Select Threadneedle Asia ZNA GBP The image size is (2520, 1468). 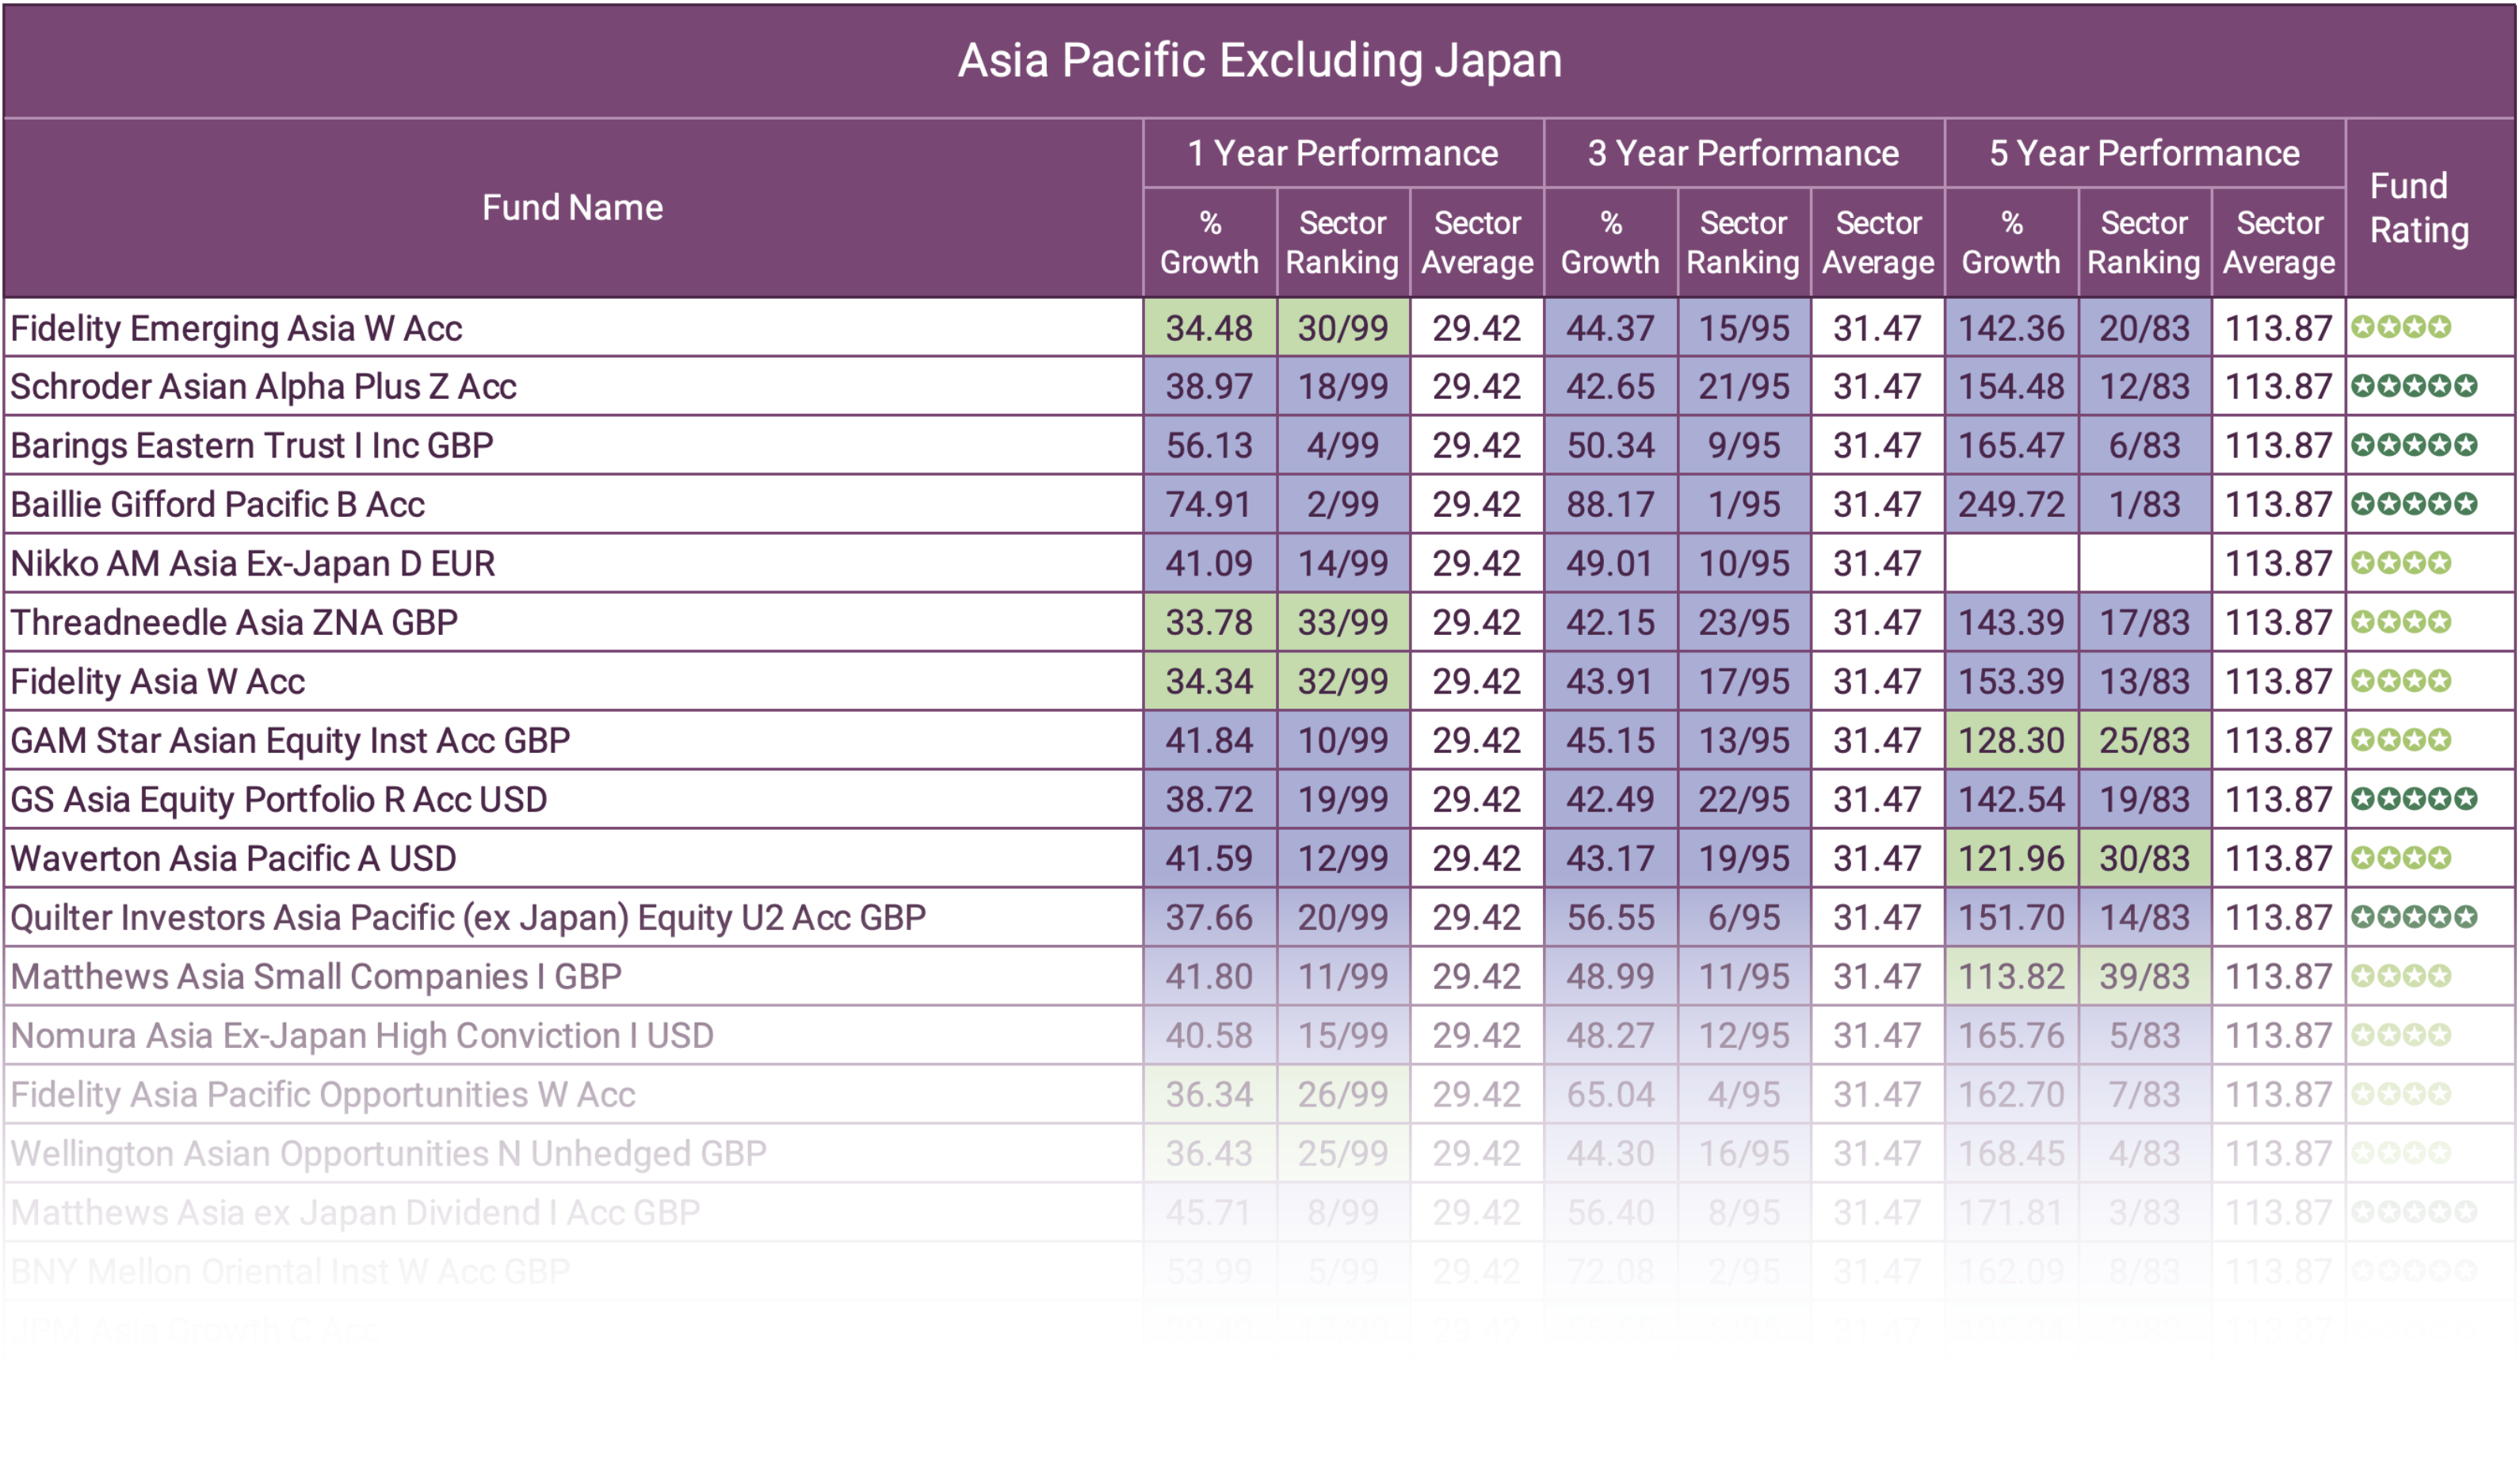234,623
